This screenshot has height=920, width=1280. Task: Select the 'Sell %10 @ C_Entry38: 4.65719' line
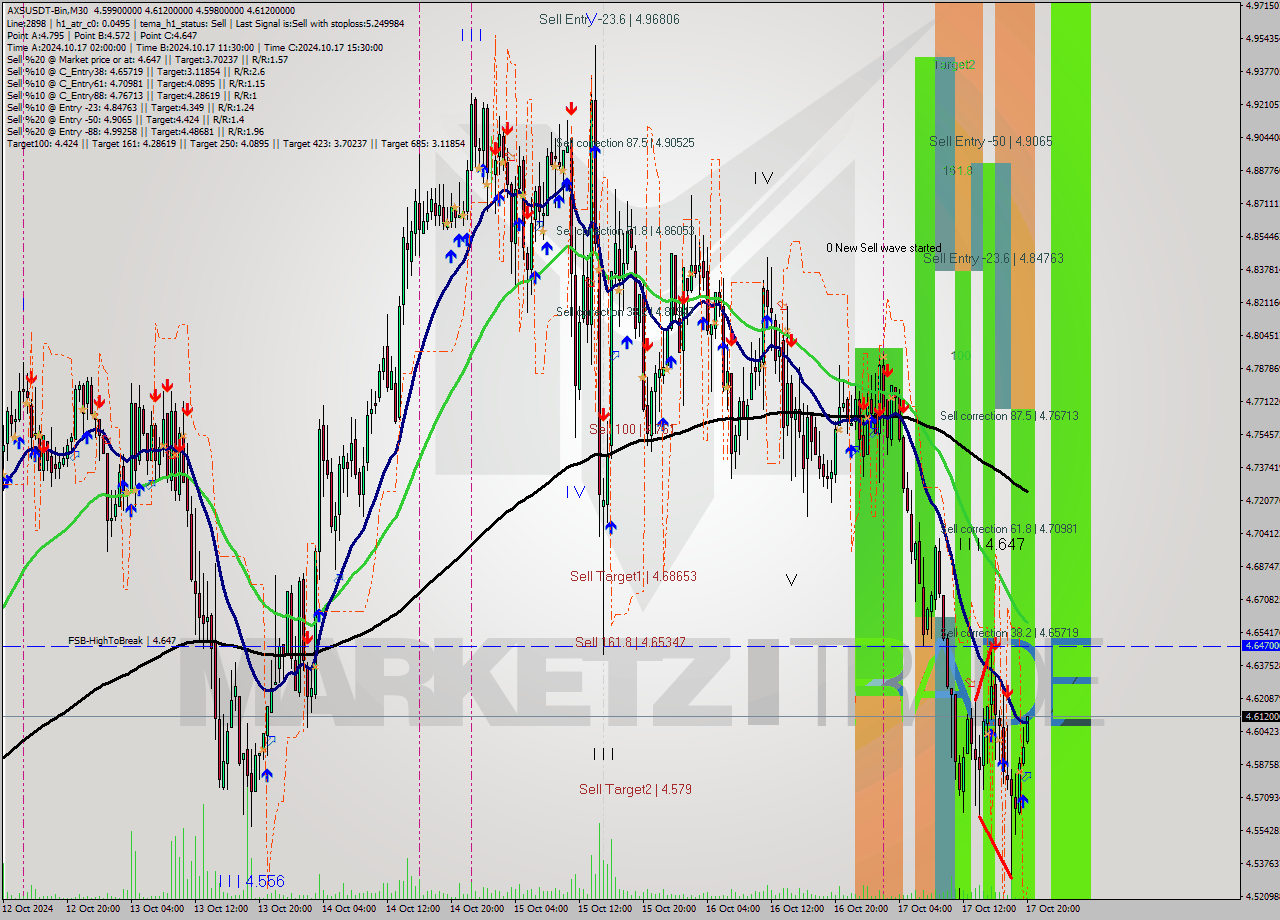(x=135, y=71)
